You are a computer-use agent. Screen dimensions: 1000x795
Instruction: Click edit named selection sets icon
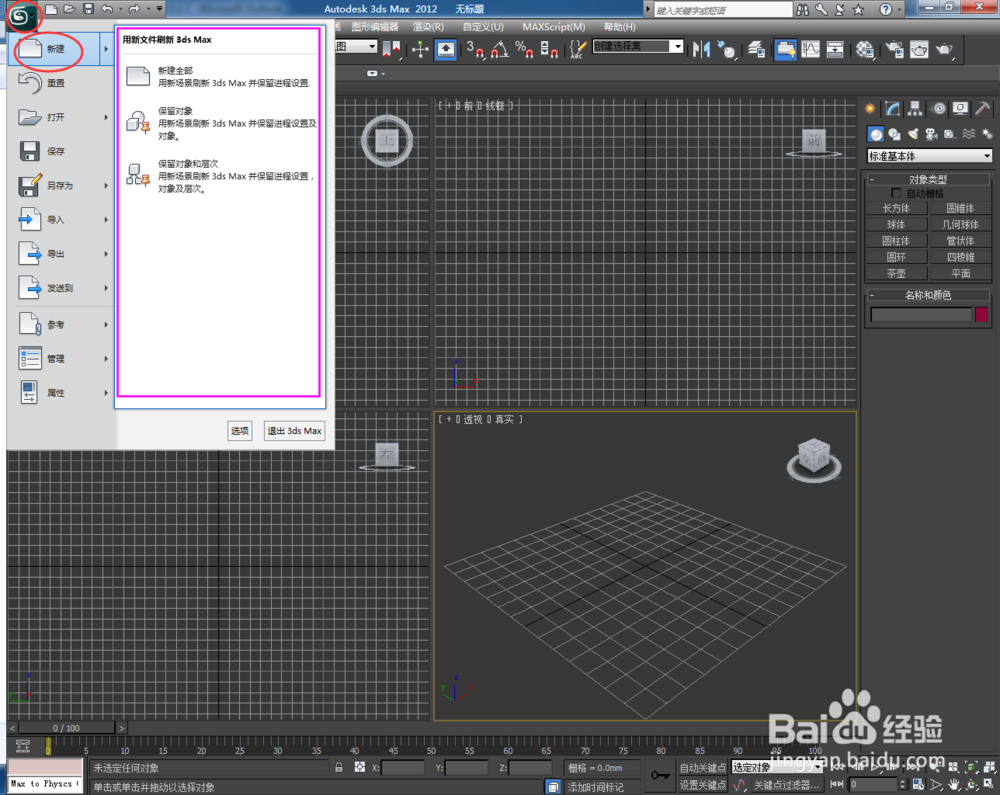point(577,49)
